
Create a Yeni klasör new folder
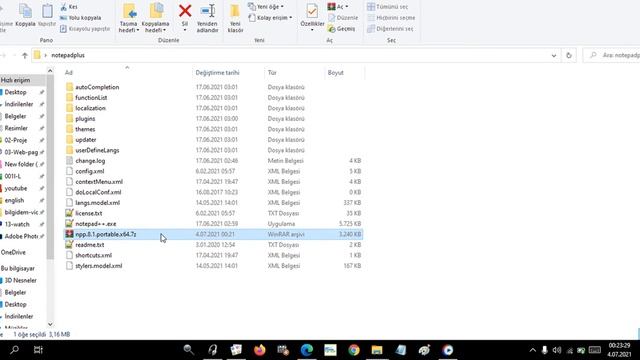[235, 18]
